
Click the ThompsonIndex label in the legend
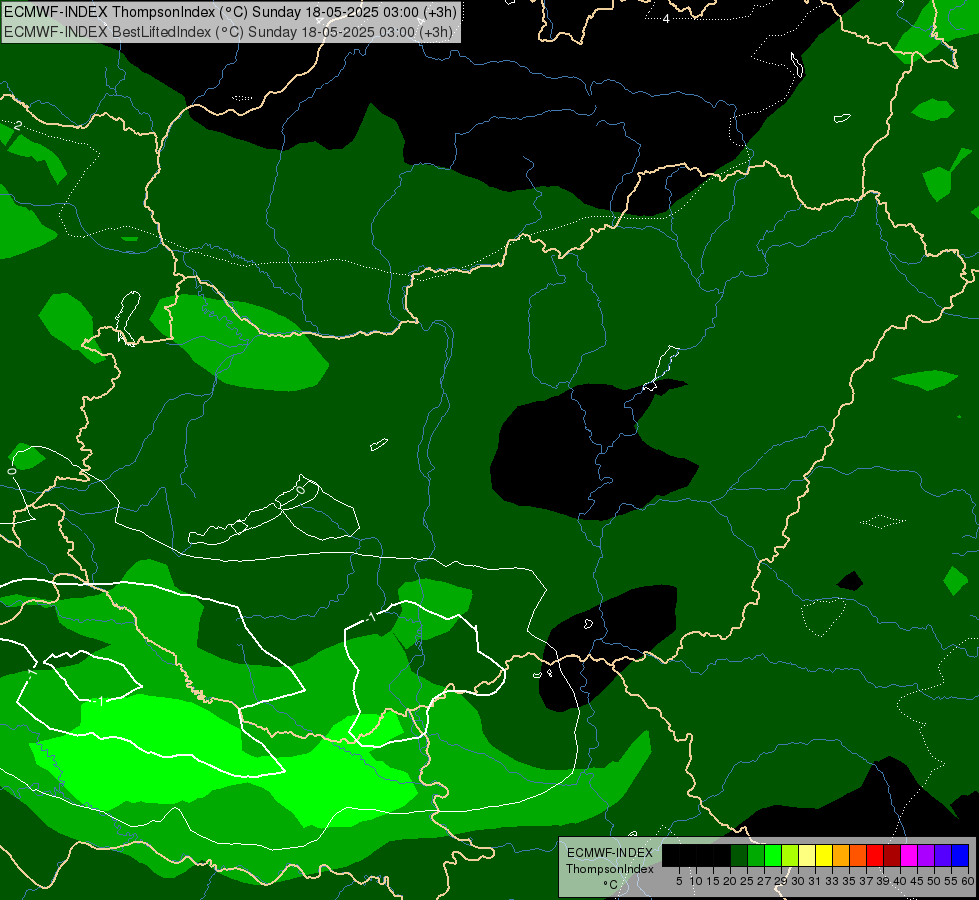(609, 869)
